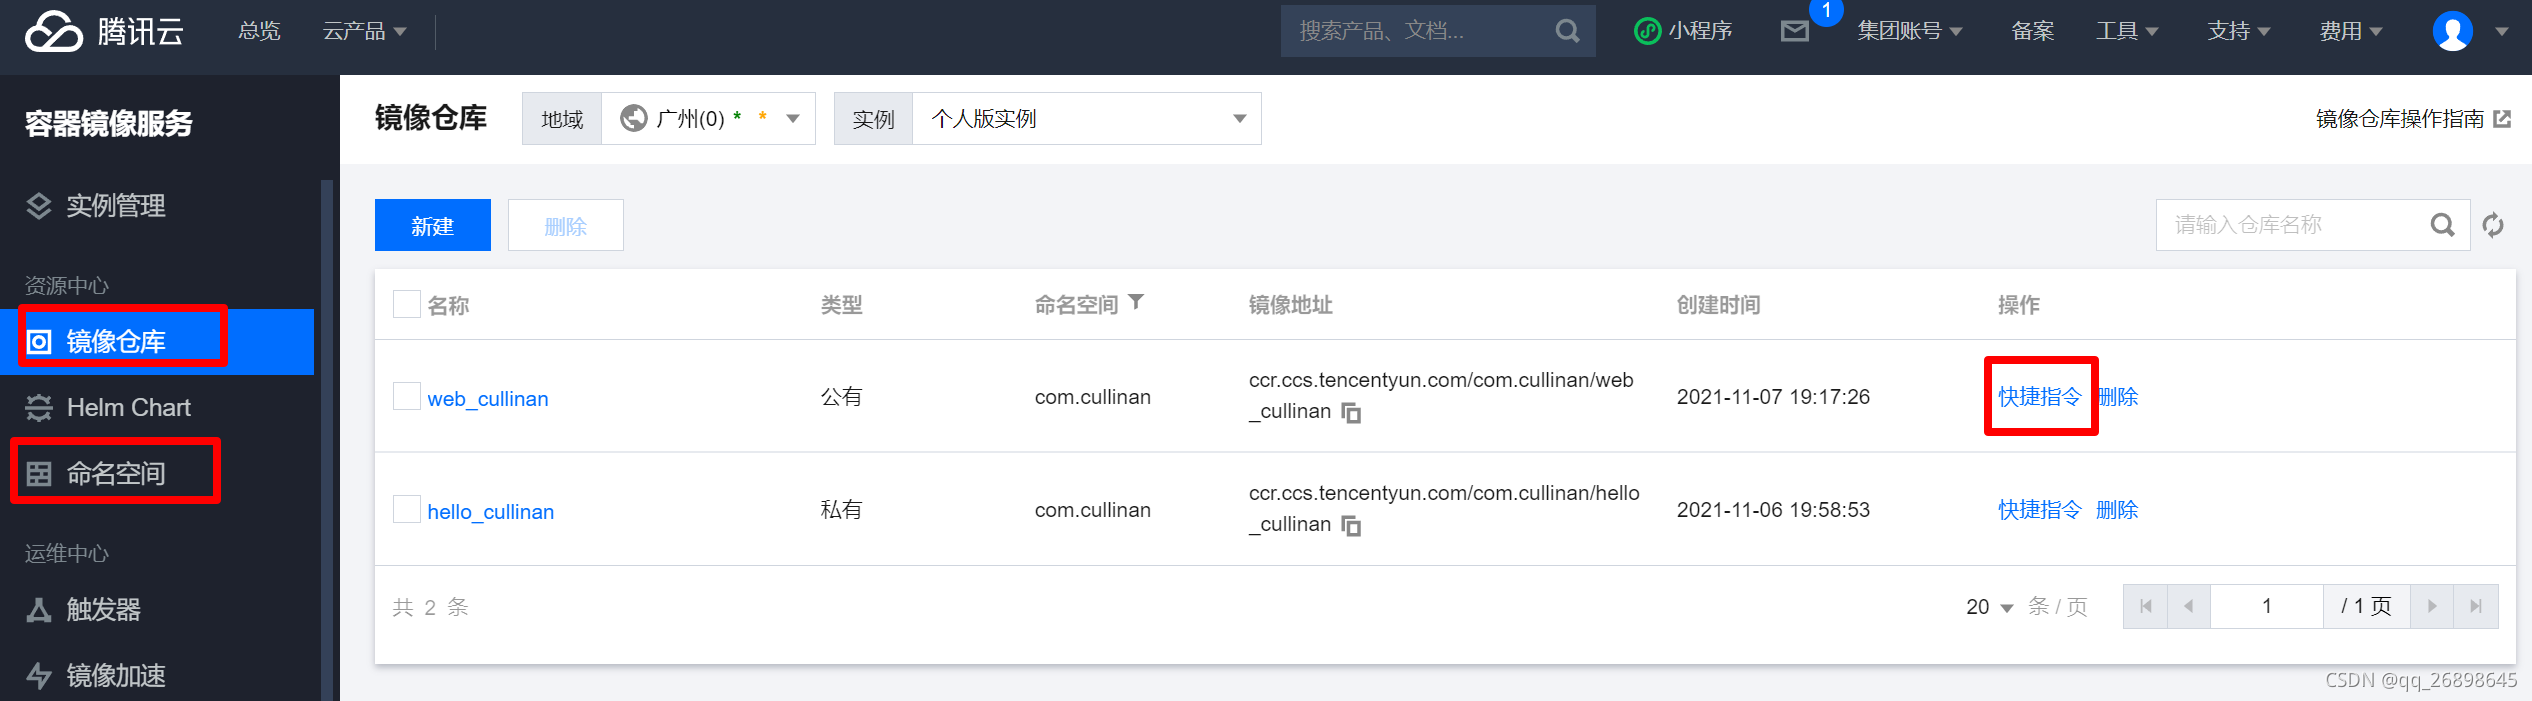Click the page number input field
Viewport: 2532px width, 701px height.
pos(2267,606)
